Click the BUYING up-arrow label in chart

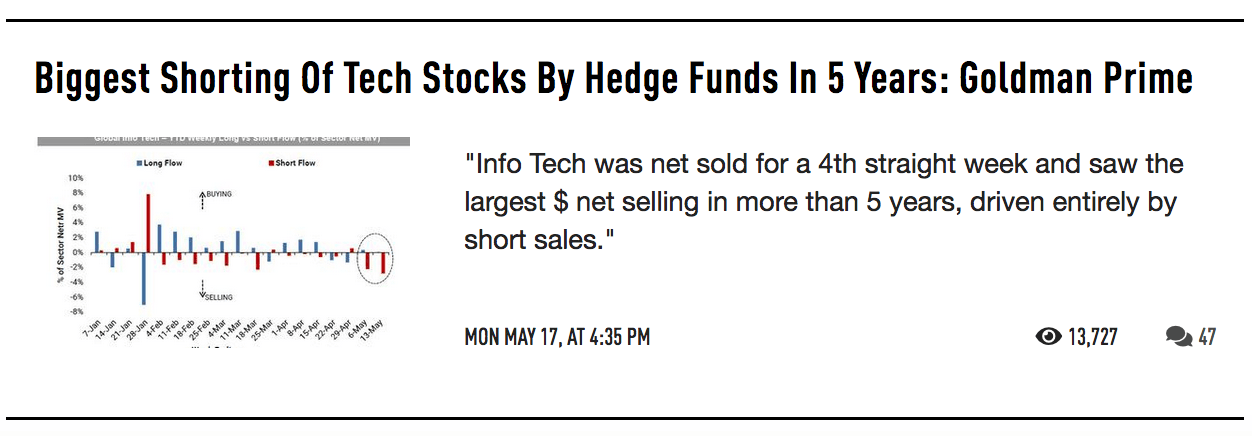(x=216, y=193)
